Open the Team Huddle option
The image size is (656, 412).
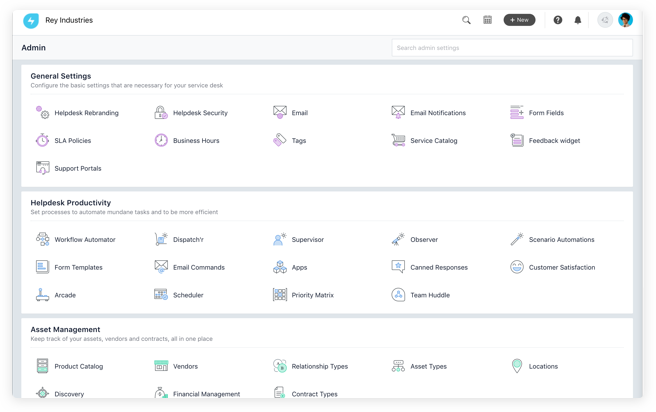tap(430, 295)
